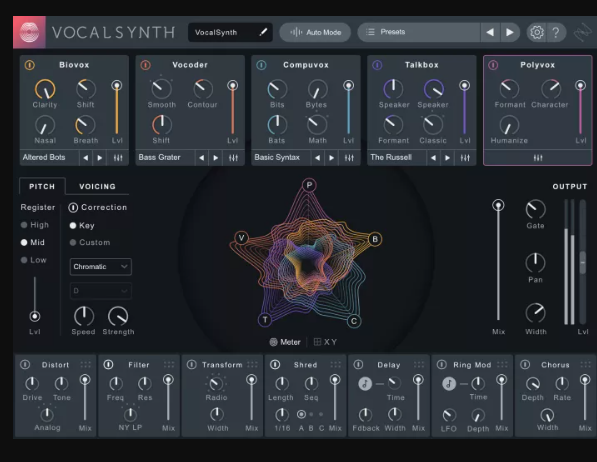Click Filter module drag handle dots
Image resolution: width=597 pixels, height=462 pixels.
coord(169,364)
